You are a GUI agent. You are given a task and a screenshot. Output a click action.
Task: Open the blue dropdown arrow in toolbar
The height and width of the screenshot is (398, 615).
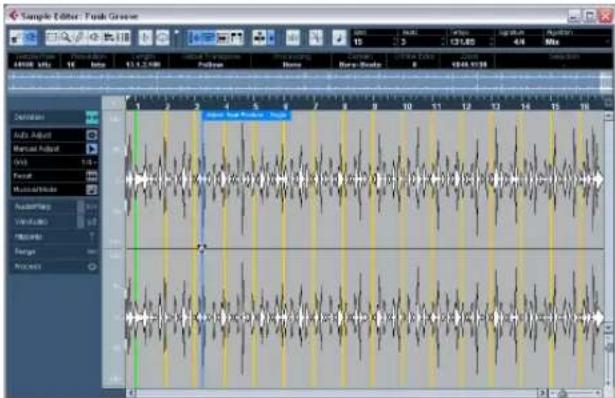[271, 38]
